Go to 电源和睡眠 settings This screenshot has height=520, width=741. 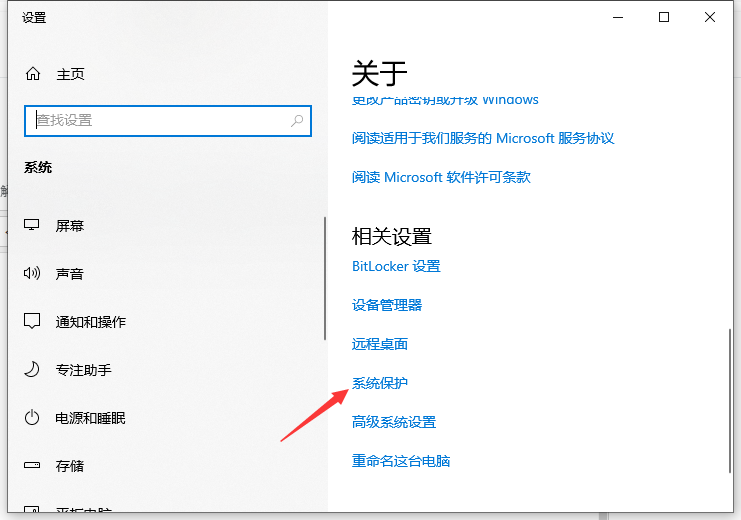coord(90,418)
